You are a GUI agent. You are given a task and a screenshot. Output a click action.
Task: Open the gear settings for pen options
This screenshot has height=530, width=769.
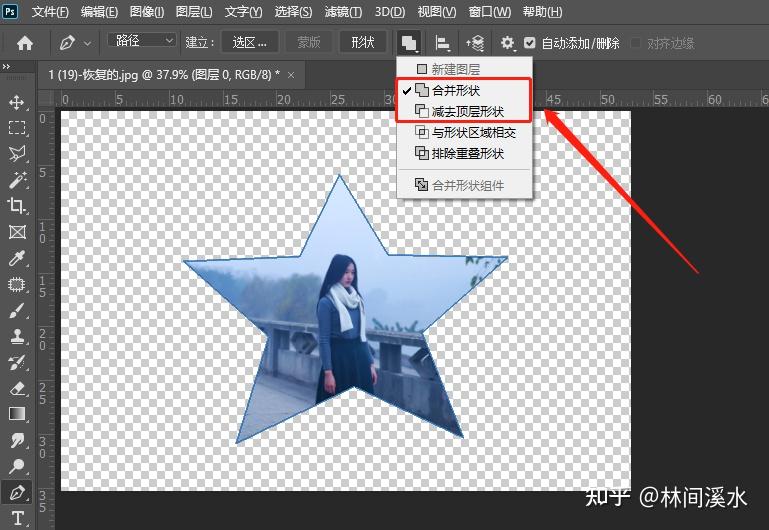point(508,43)
